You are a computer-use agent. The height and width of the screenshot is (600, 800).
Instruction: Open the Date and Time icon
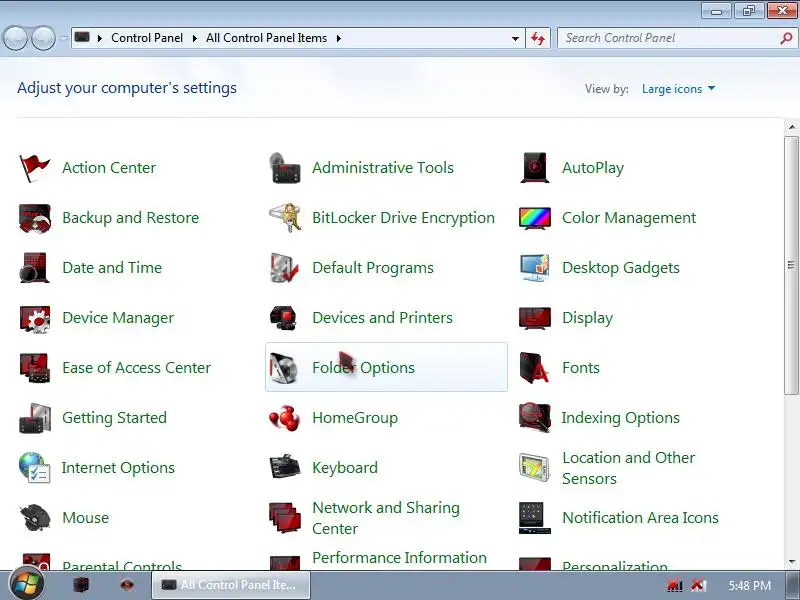coord(34,268)
